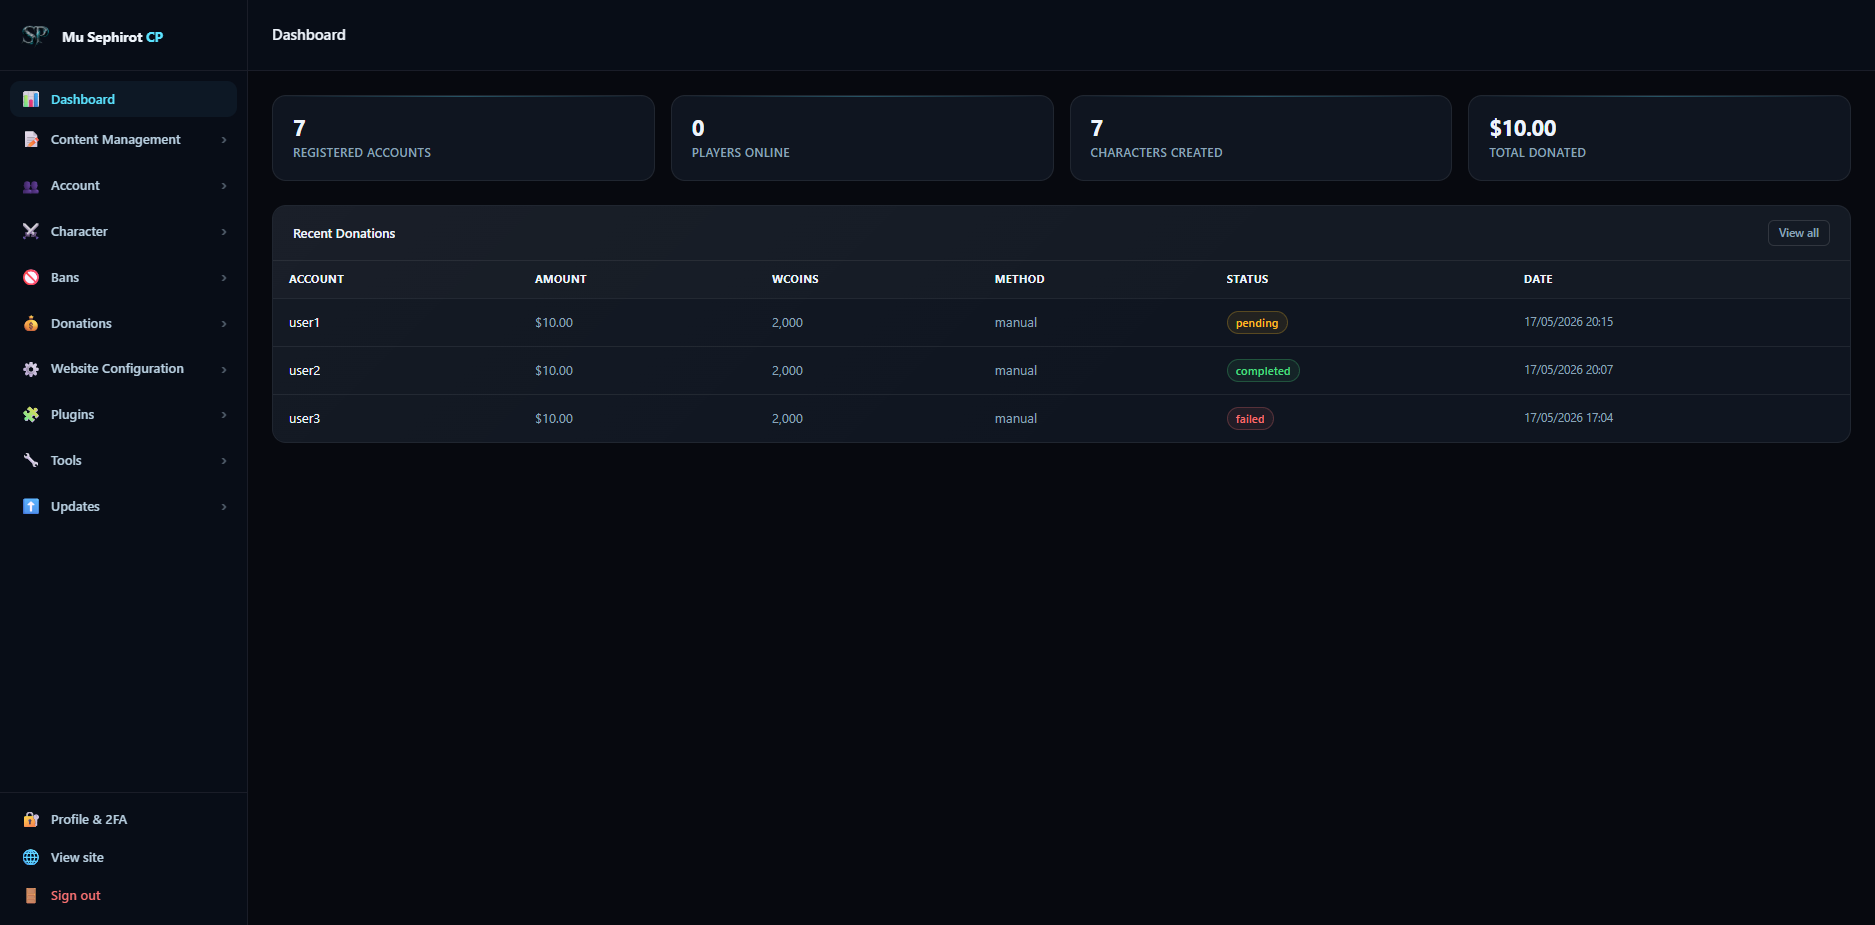Open the Dashboard menu item
Viewport: 1875px width, 925px height.
123,99
